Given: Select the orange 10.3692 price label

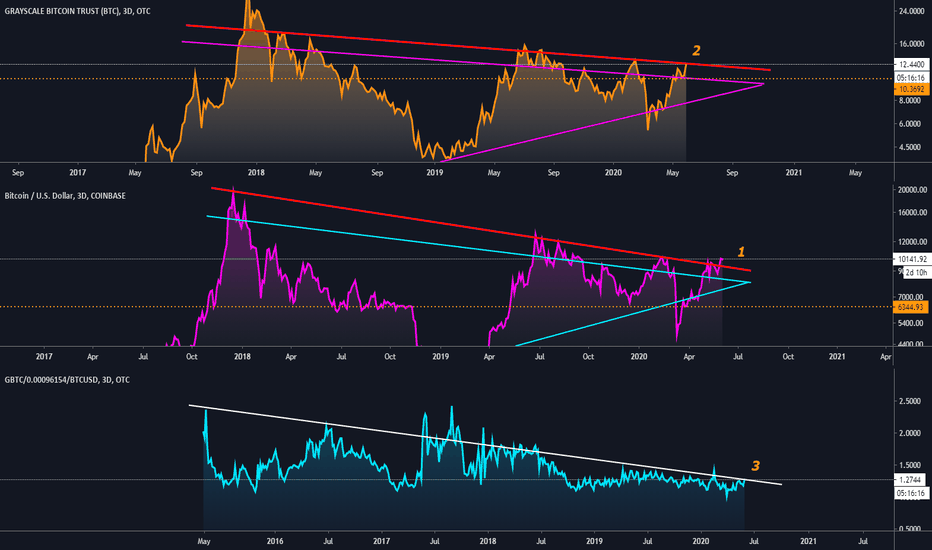Looking at the screenshot, I should pyautogui.click(x=911, y=89).
